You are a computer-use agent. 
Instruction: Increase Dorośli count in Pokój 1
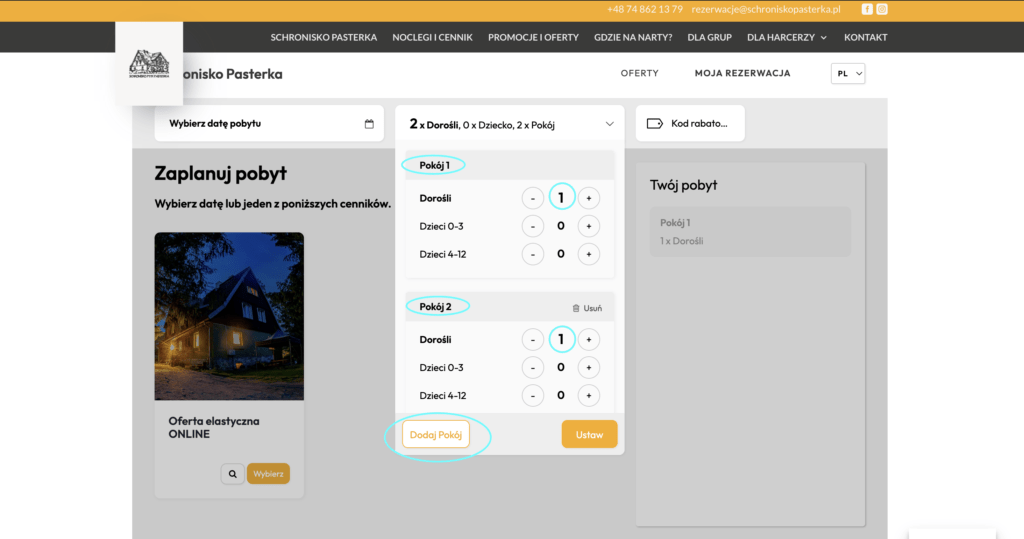pyautogui.click(x=589, y=198)
